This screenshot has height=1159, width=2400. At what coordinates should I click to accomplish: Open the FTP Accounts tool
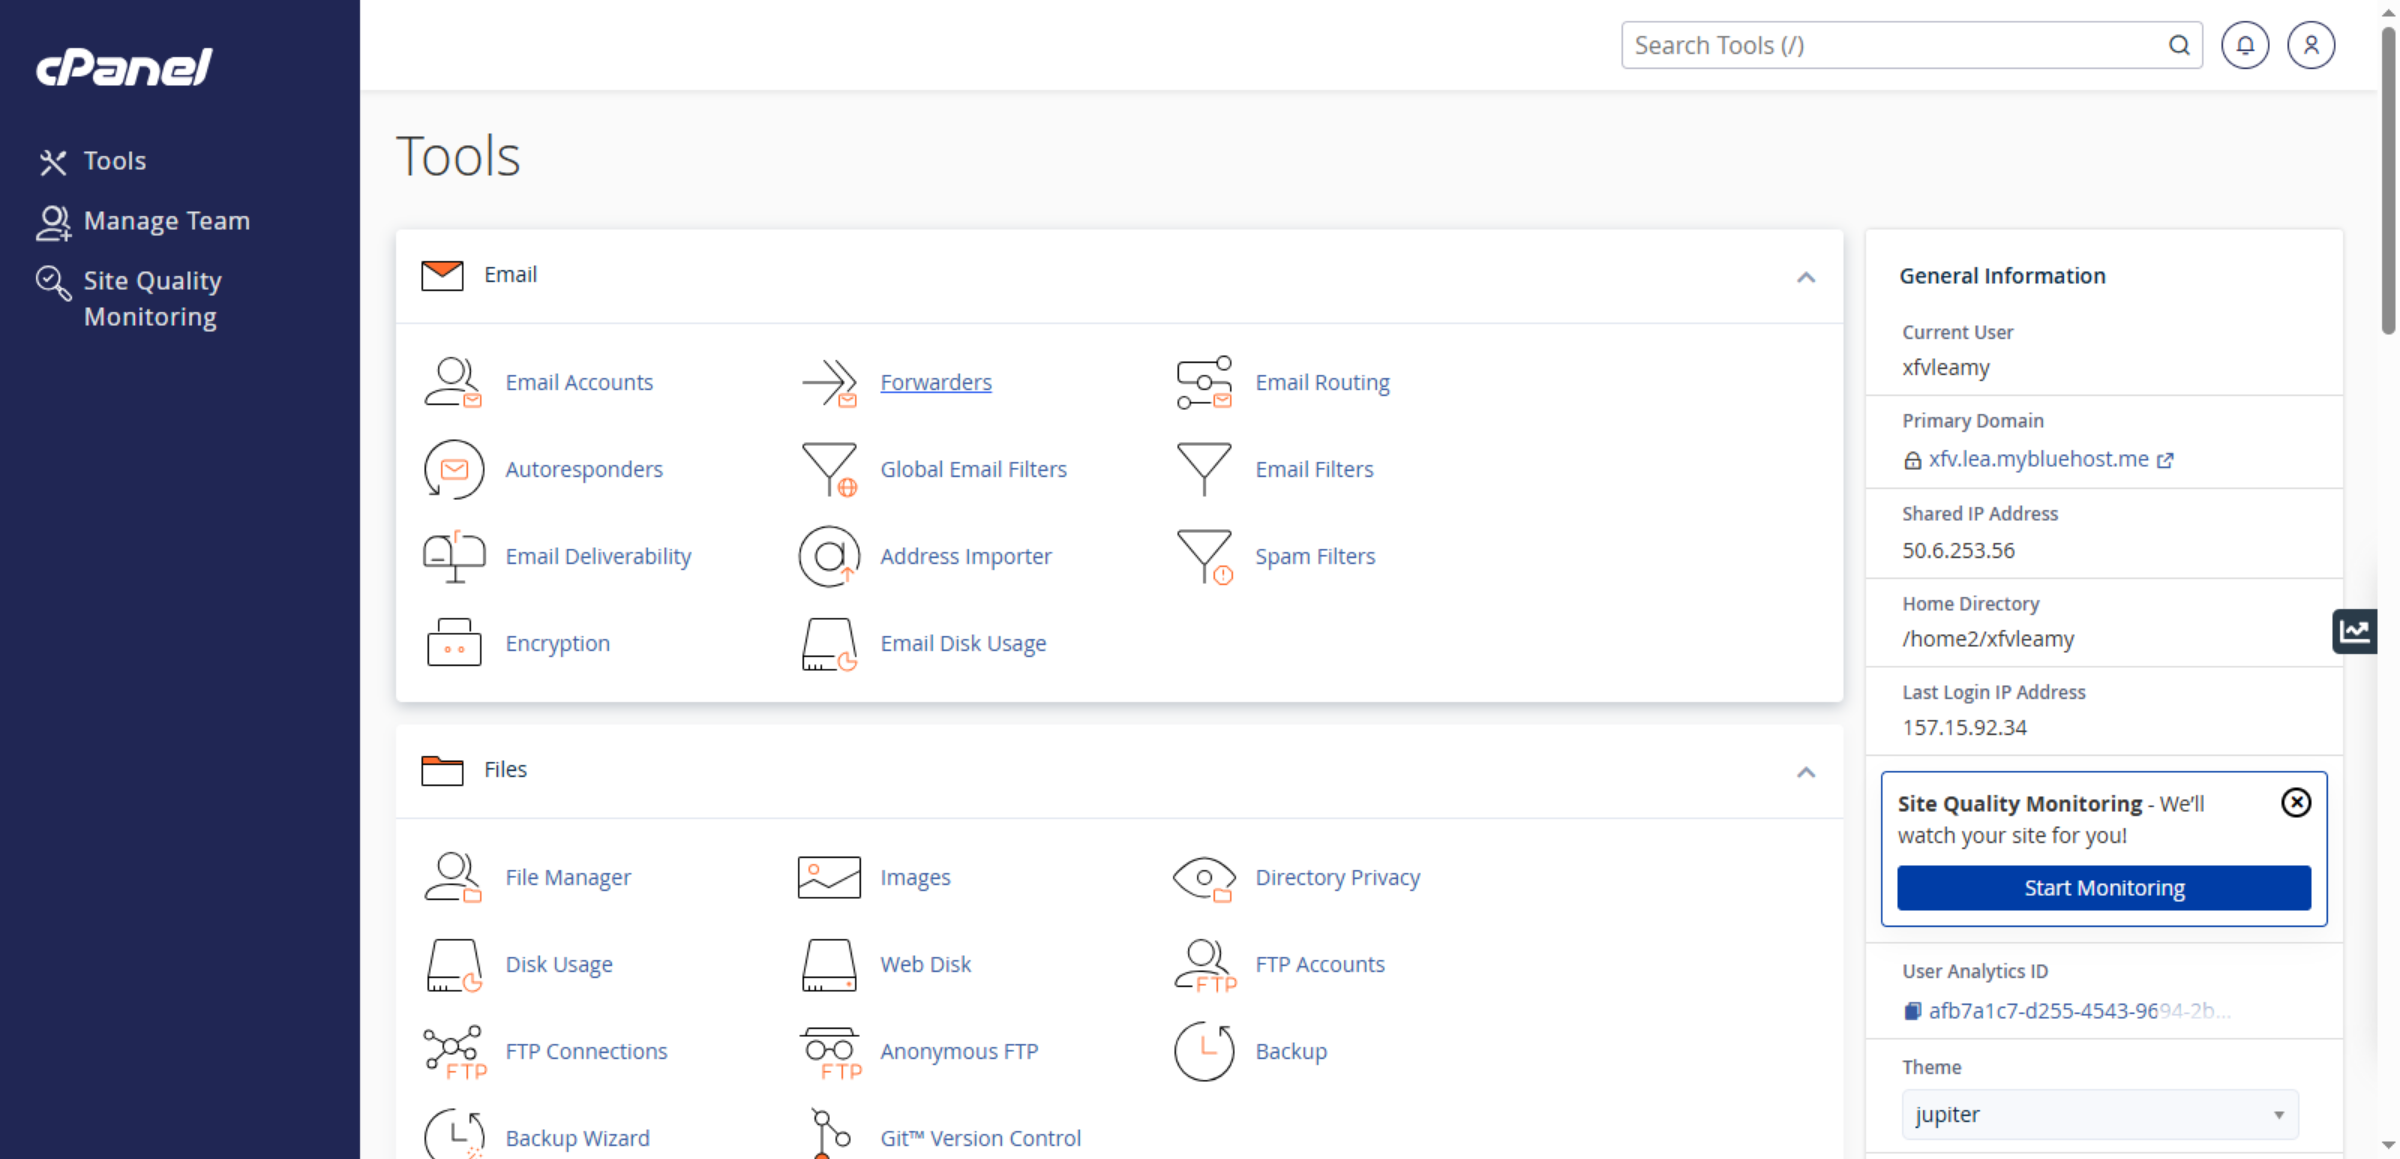[1320, 964]
